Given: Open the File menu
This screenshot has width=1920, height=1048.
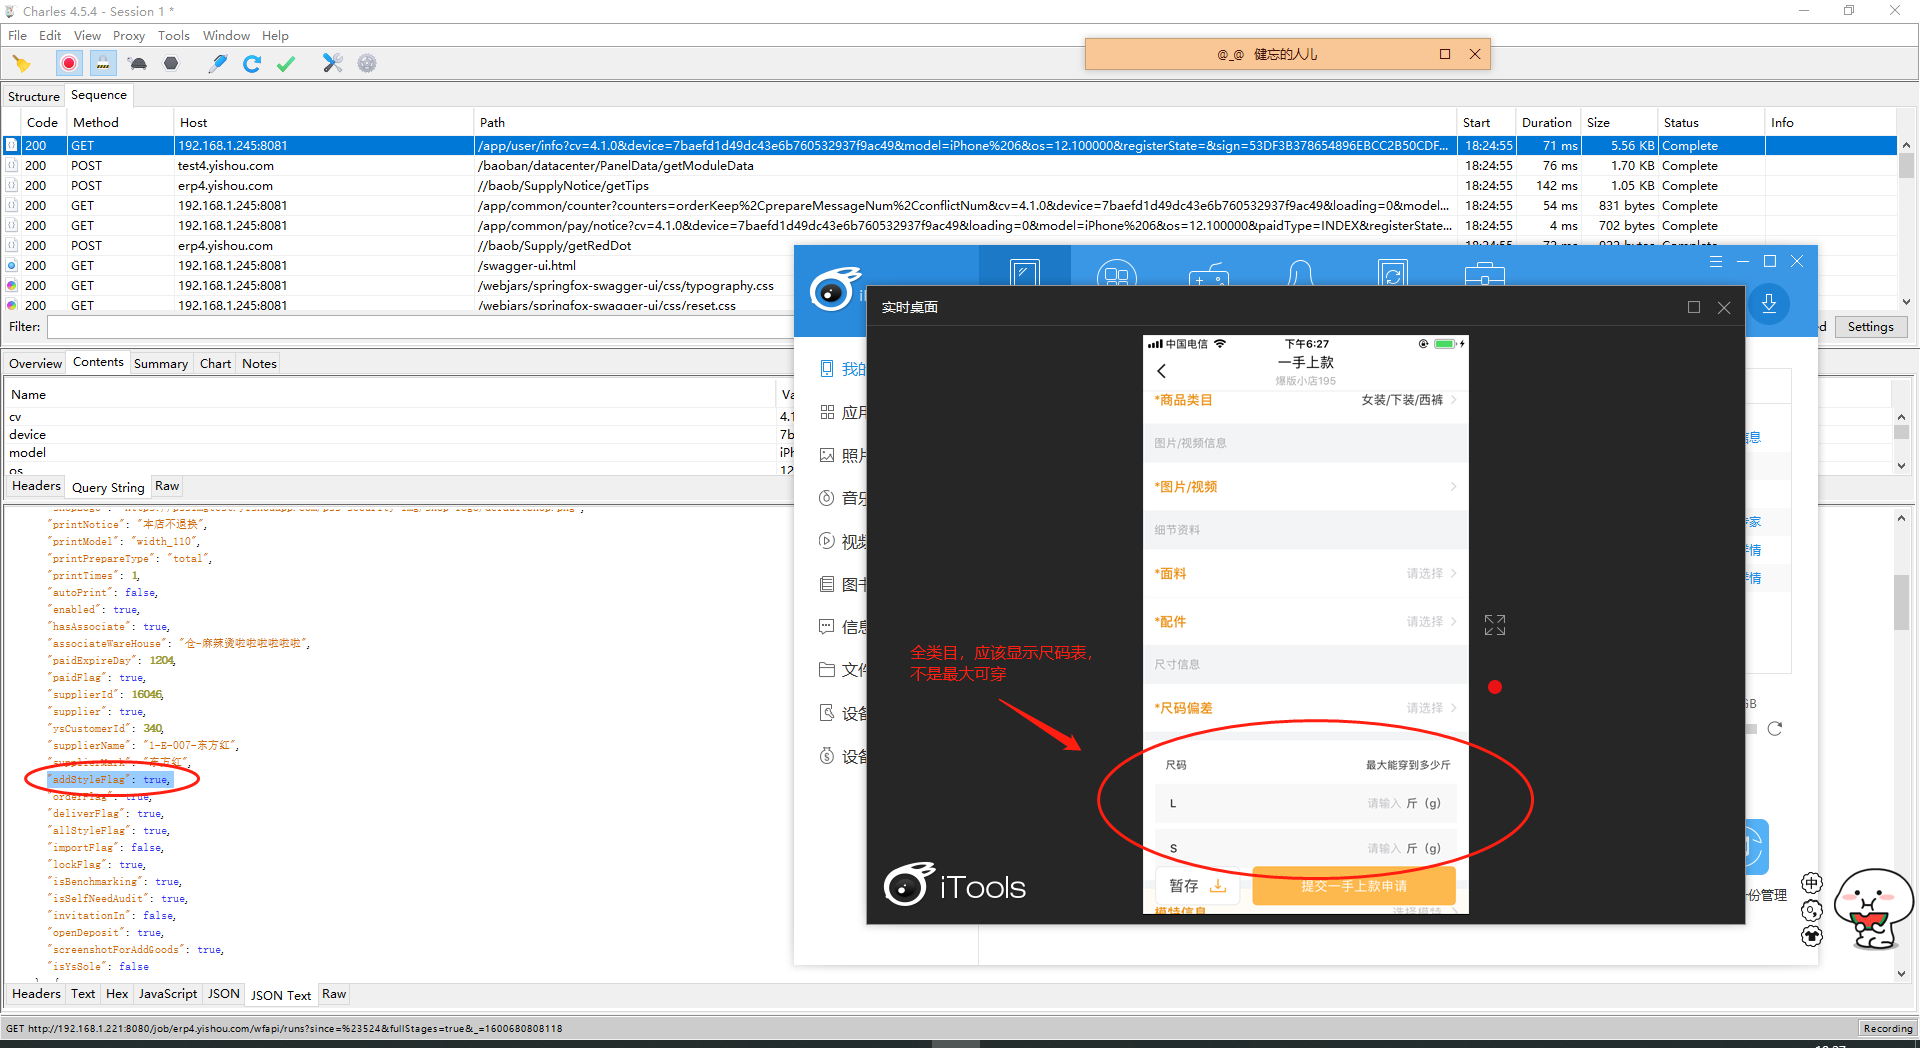Looking at the screenshot, I should click(x=17, y=36).
